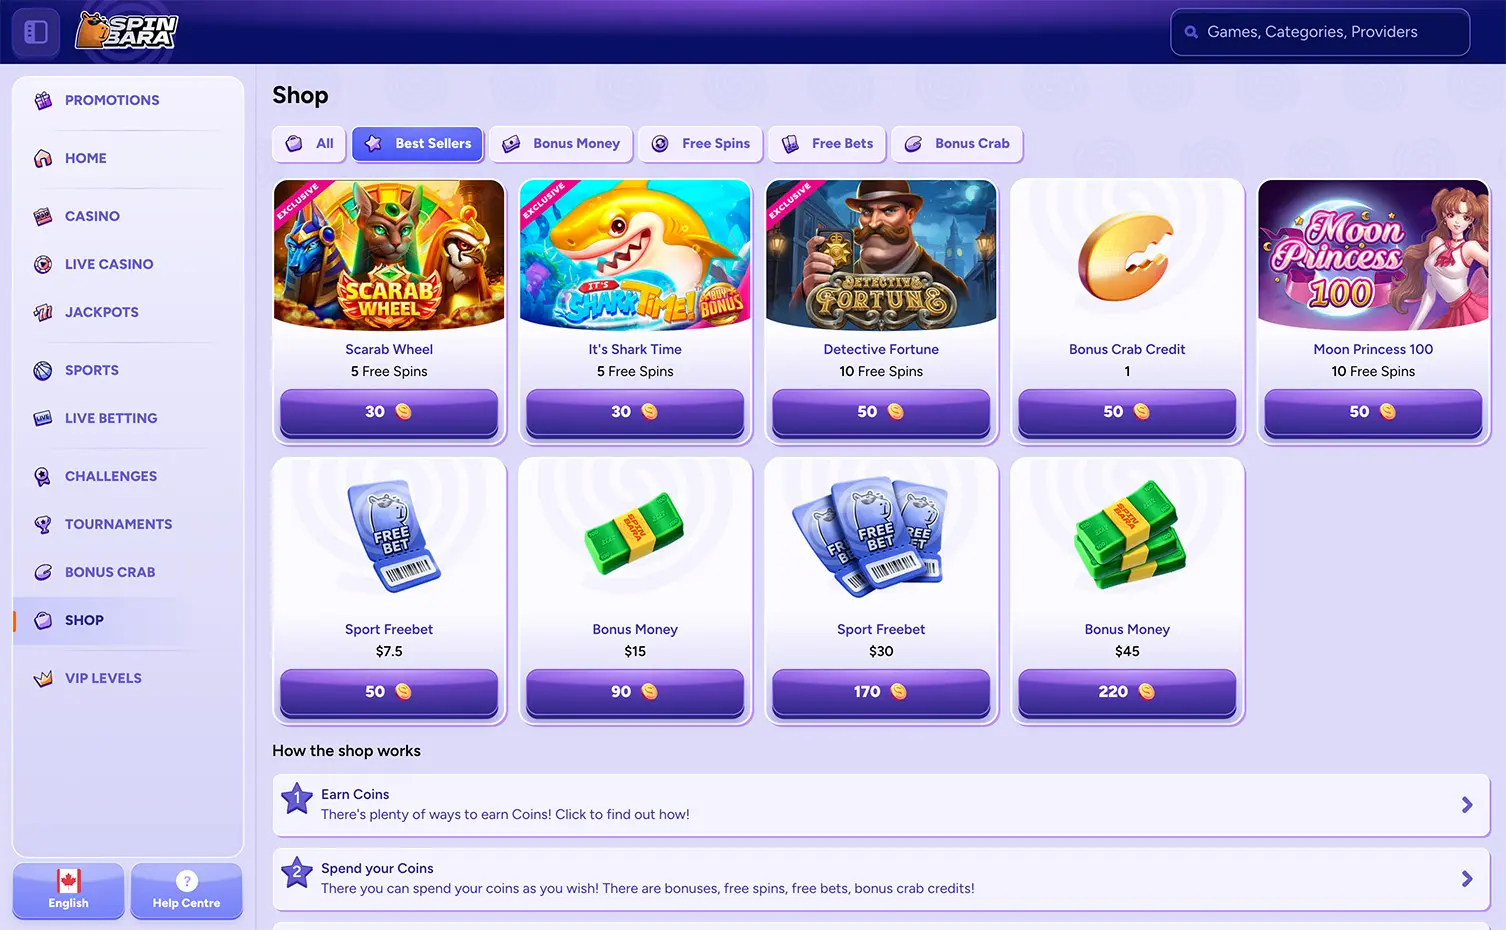Select the Free Spins filter tab
Viewport: 1506px width, 930px height.
pyautogui.click(x=701, y=144)
